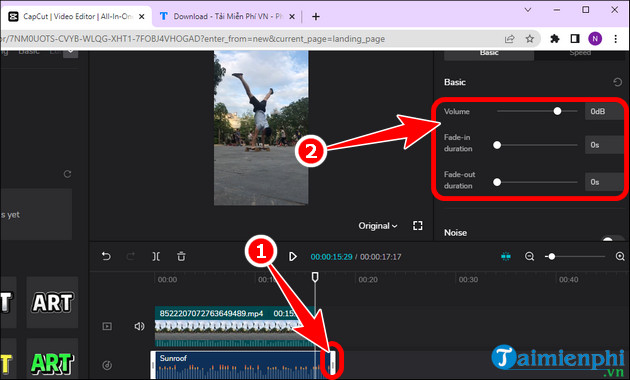The width and height of the screenshot is (630, 380).
Task: Zoom out the timeline
Action: point(530,256)
